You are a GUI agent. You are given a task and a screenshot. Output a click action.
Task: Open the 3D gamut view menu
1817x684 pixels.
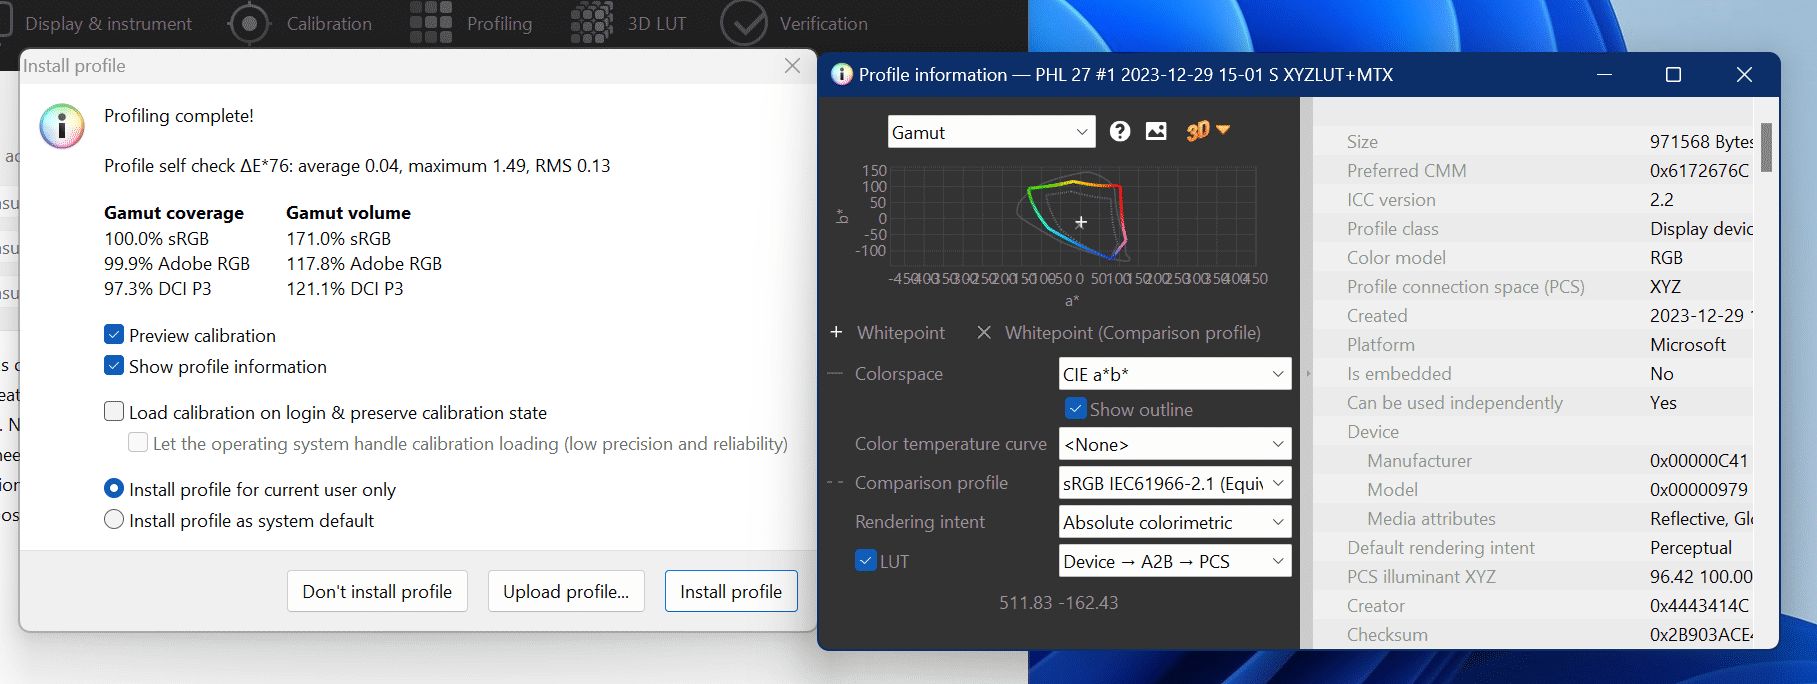point(1208,131)
